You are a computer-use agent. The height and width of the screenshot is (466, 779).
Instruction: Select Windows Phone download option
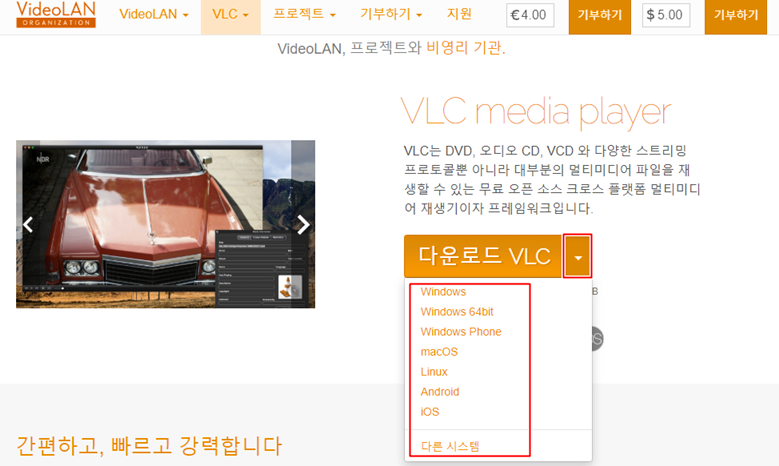(461, 332)
